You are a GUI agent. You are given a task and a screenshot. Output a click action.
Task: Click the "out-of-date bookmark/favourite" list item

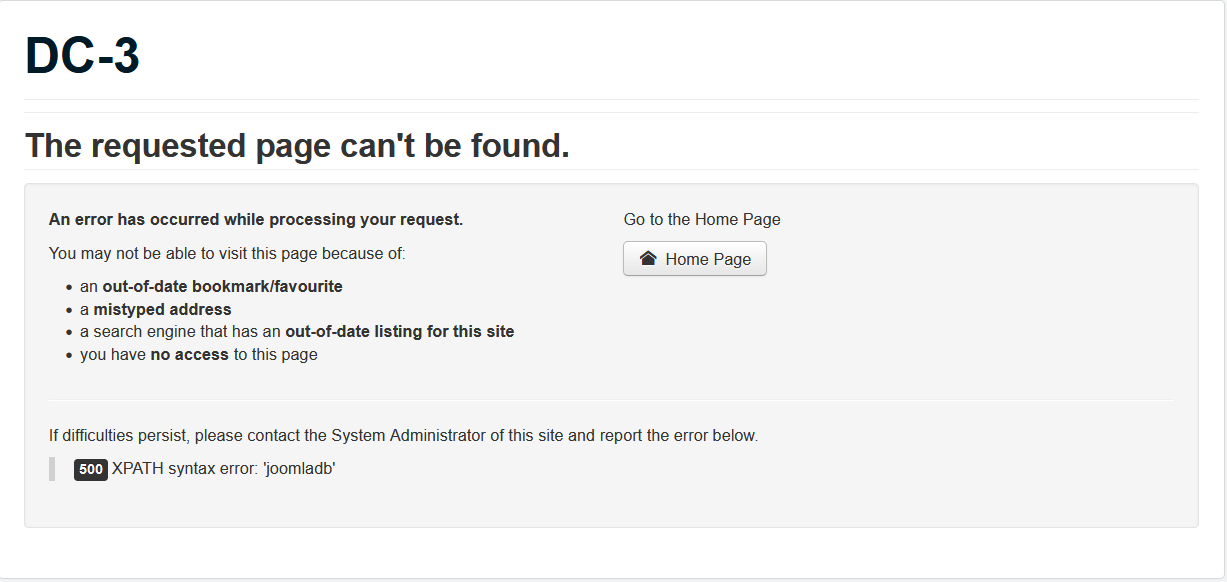(x=222, y=286)
